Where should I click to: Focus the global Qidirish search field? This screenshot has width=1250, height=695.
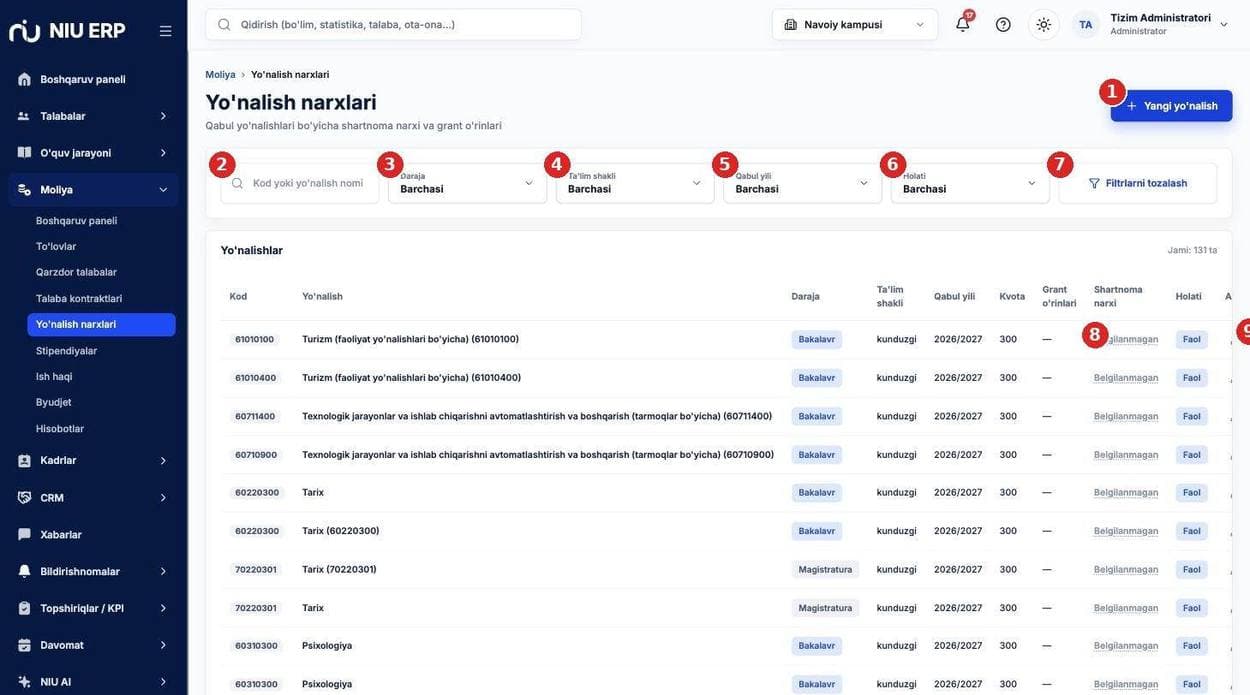pyautogui.click(x=393, y=25)
